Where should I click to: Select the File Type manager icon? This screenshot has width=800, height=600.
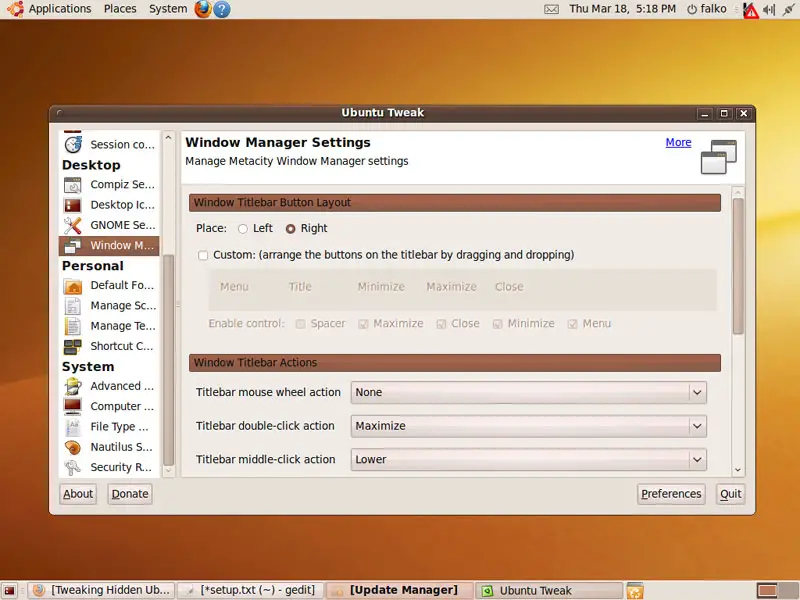click(x=73, y=427)
